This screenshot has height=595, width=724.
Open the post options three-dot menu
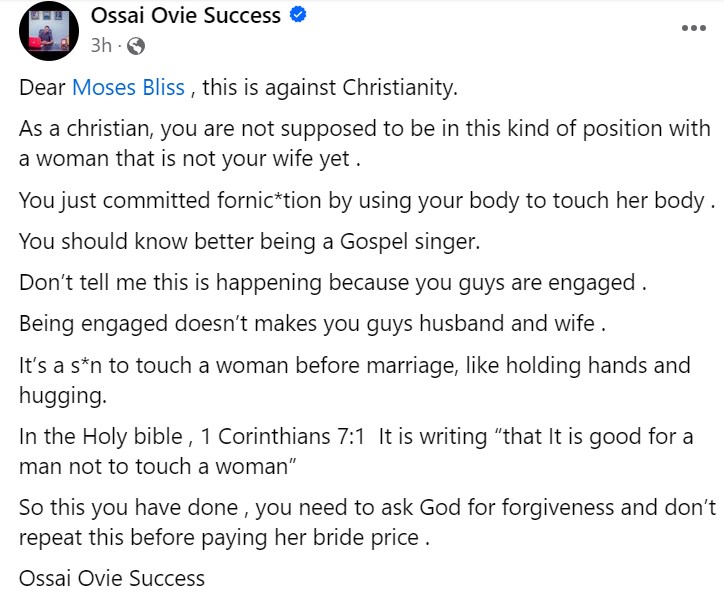[x=692, y=27]
